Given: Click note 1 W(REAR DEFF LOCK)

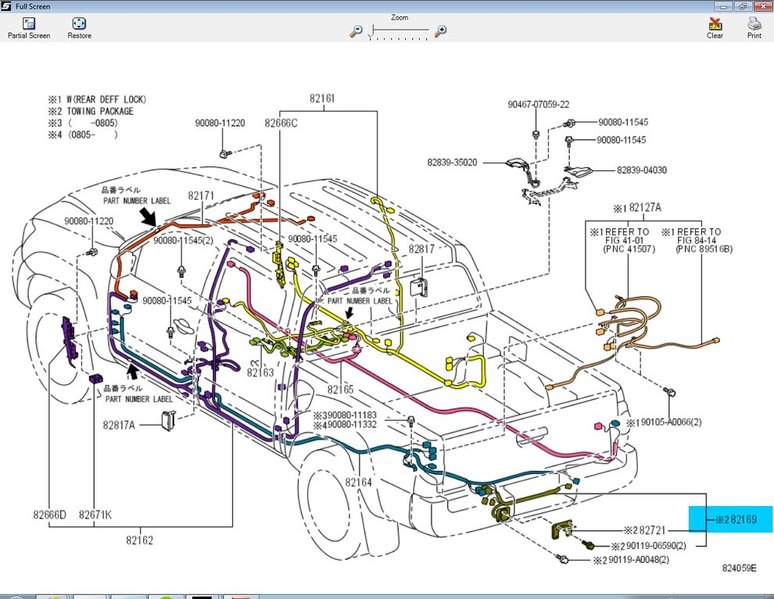Looking at the screenshot, I should (97, 99).
